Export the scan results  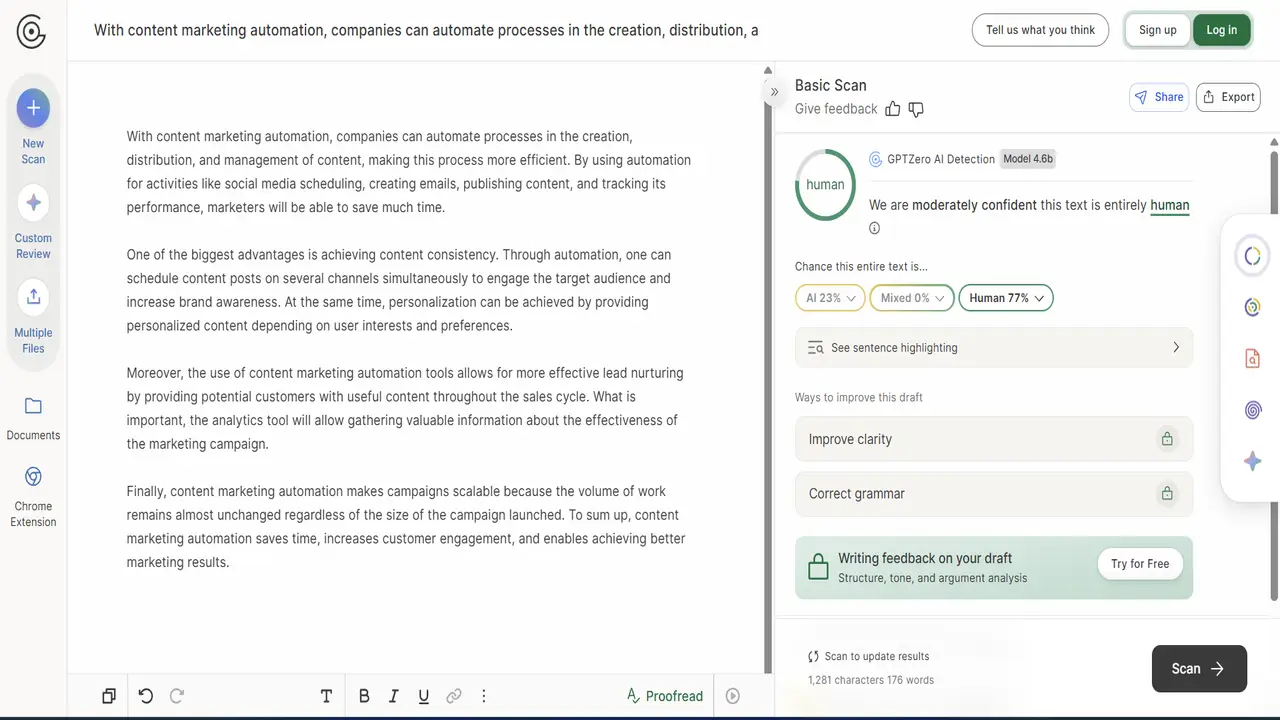[x=1228, y=97]
